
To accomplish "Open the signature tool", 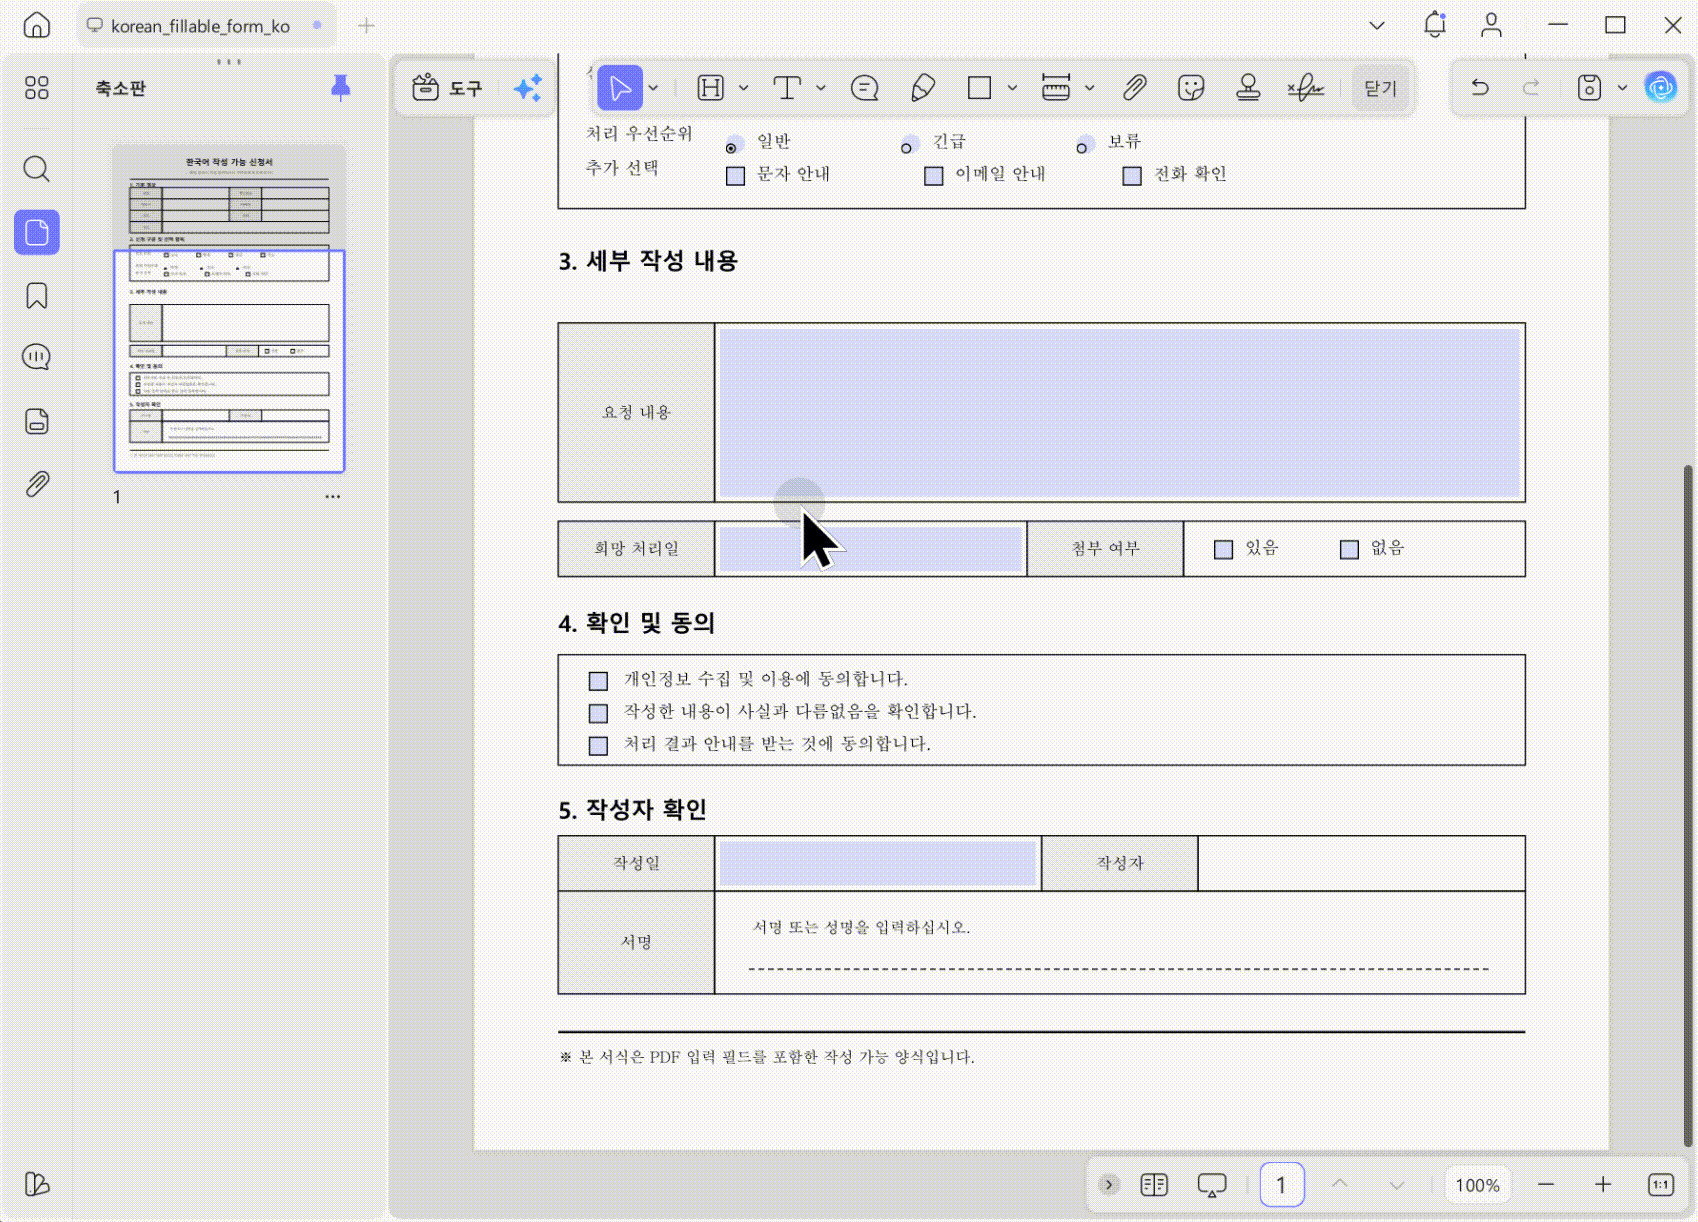I will point(1306,88).
